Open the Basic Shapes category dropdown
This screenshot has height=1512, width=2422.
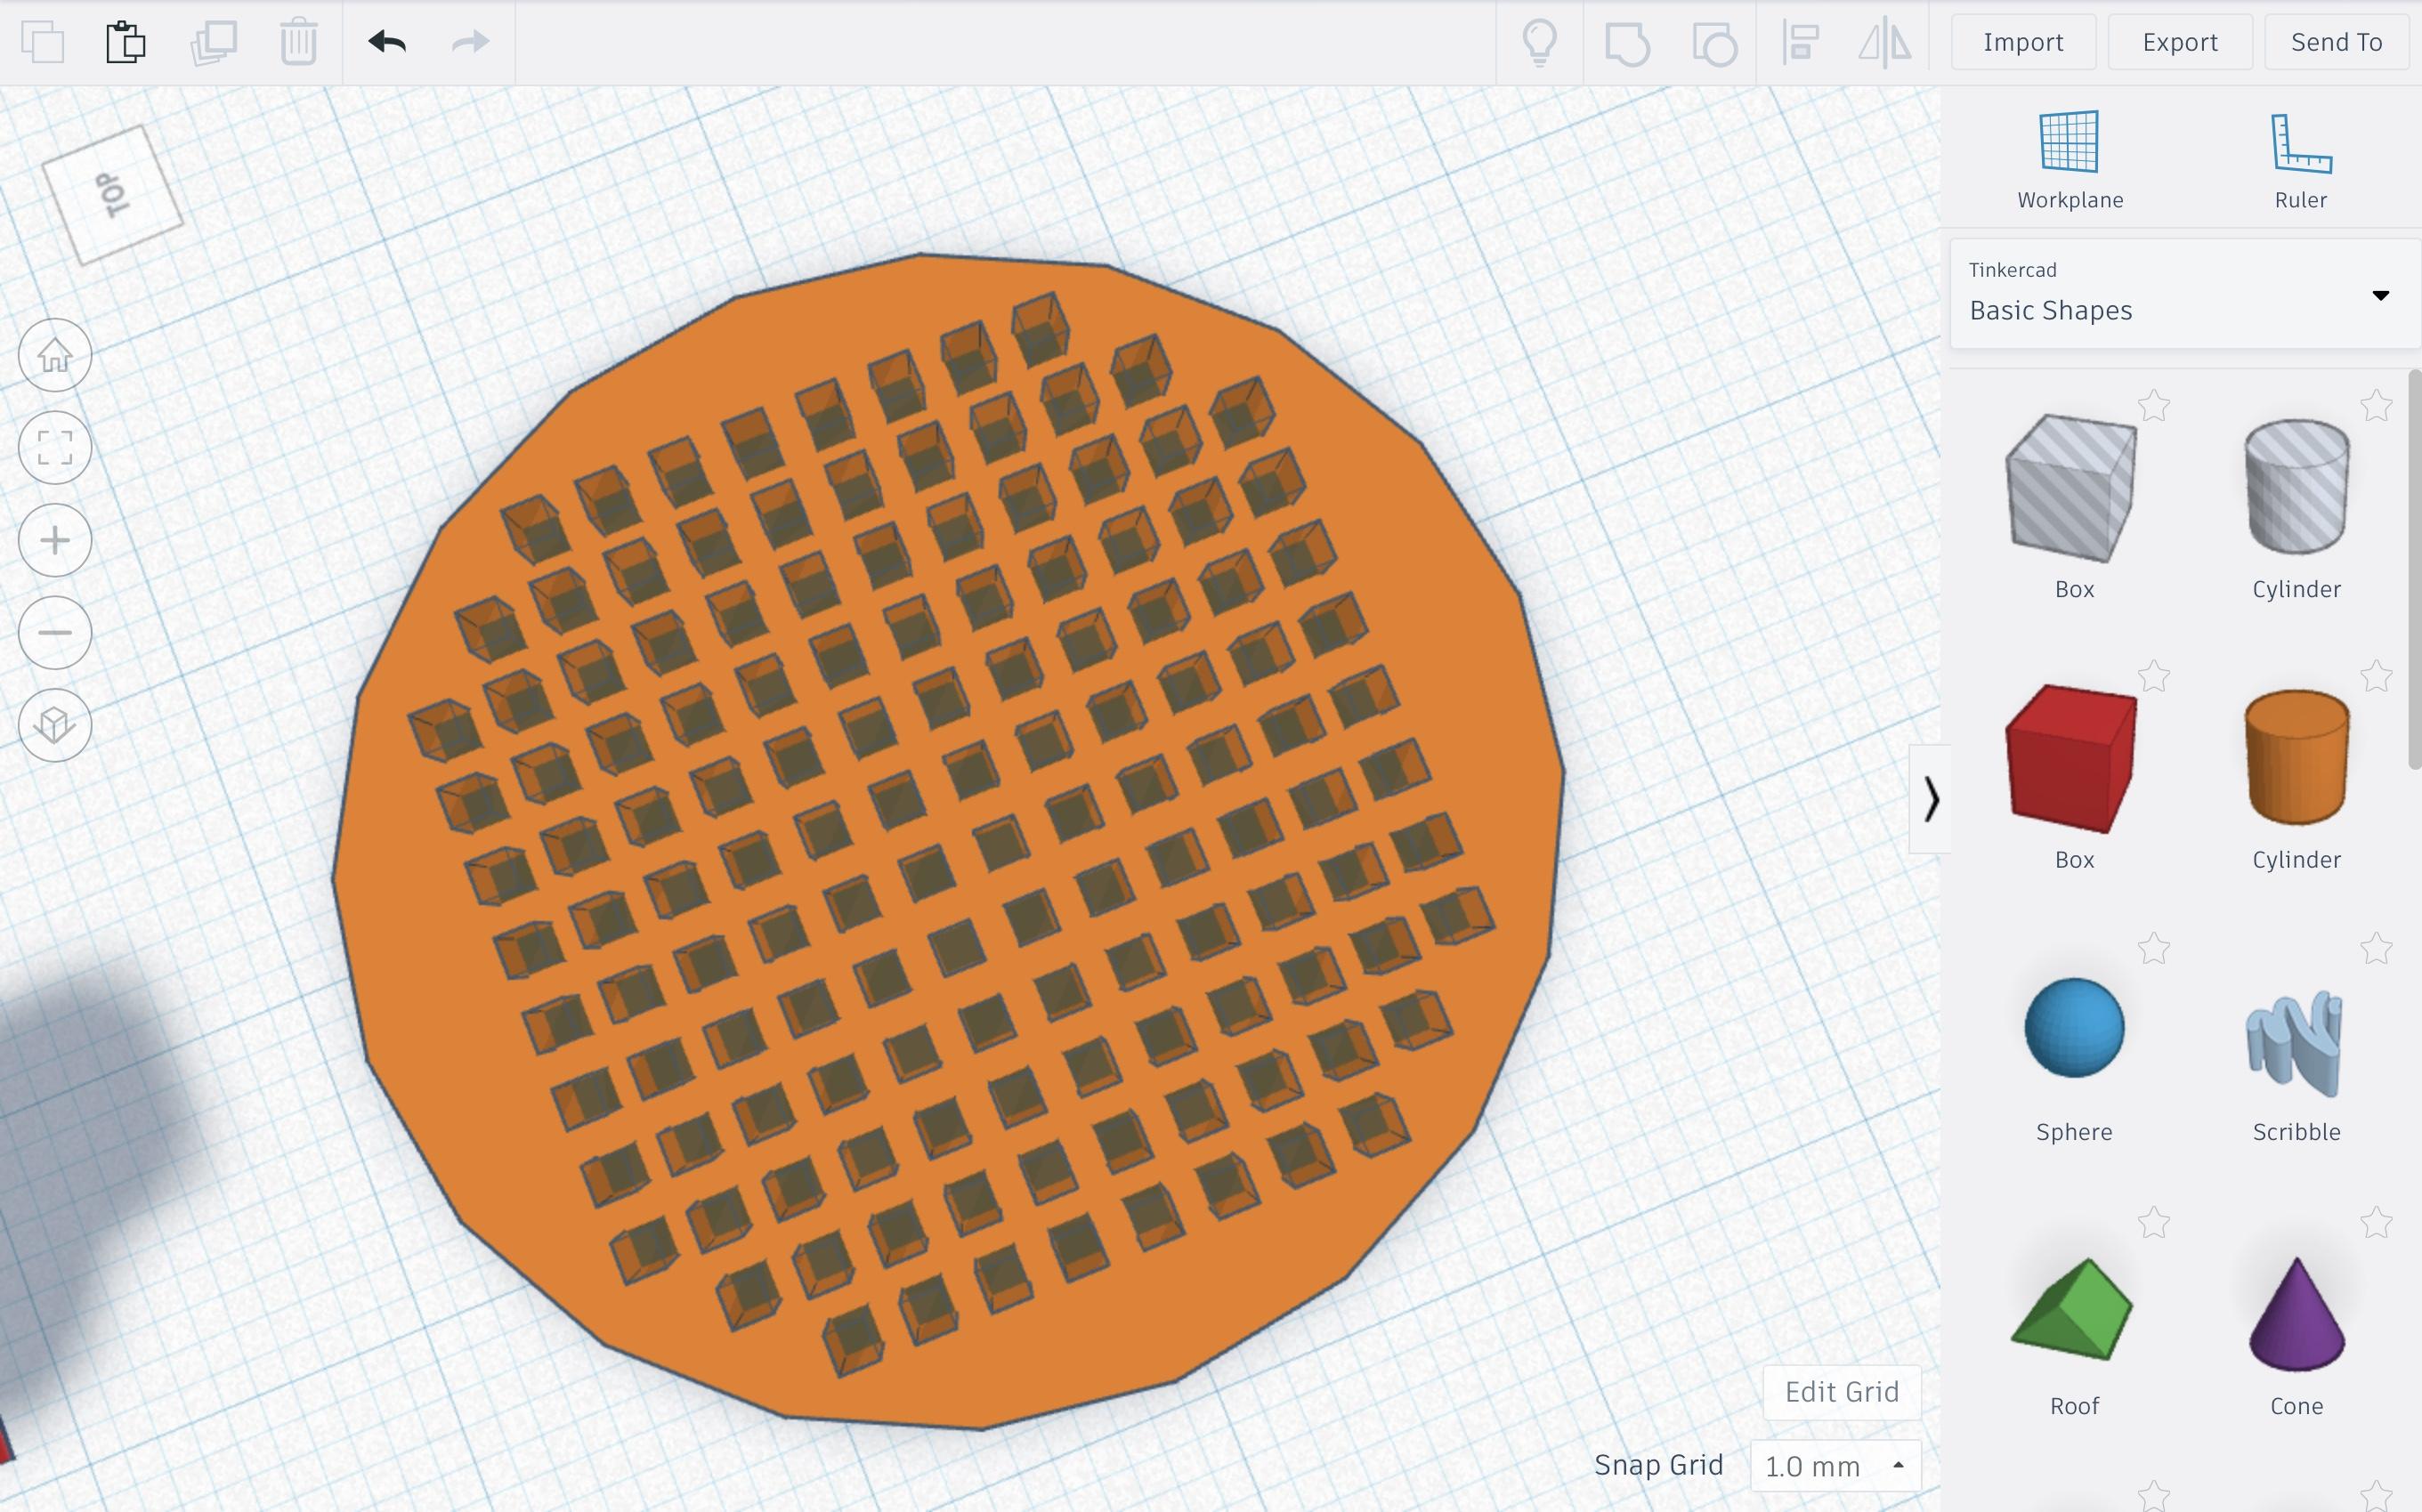click(x=2184, y=293)
